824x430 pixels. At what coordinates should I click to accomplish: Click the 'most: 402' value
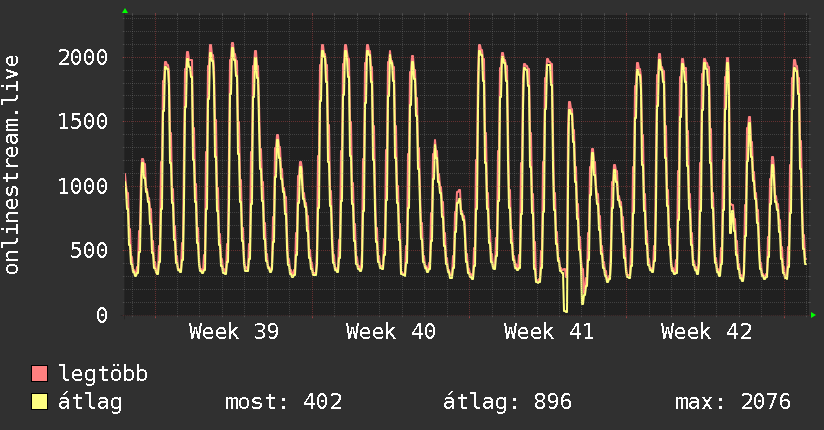[284, 402]
